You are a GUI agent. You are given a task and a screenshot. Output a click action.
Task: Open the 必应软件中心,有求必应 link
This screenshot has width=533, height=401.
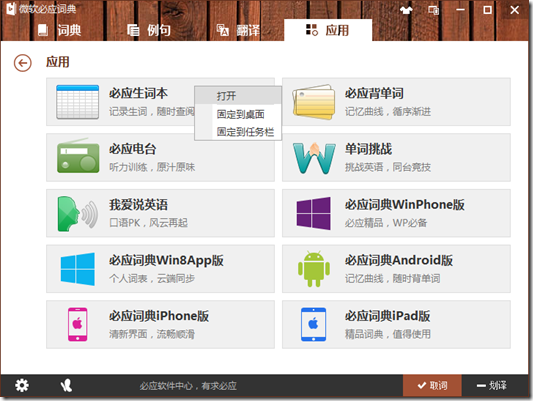tap(188, 386)
